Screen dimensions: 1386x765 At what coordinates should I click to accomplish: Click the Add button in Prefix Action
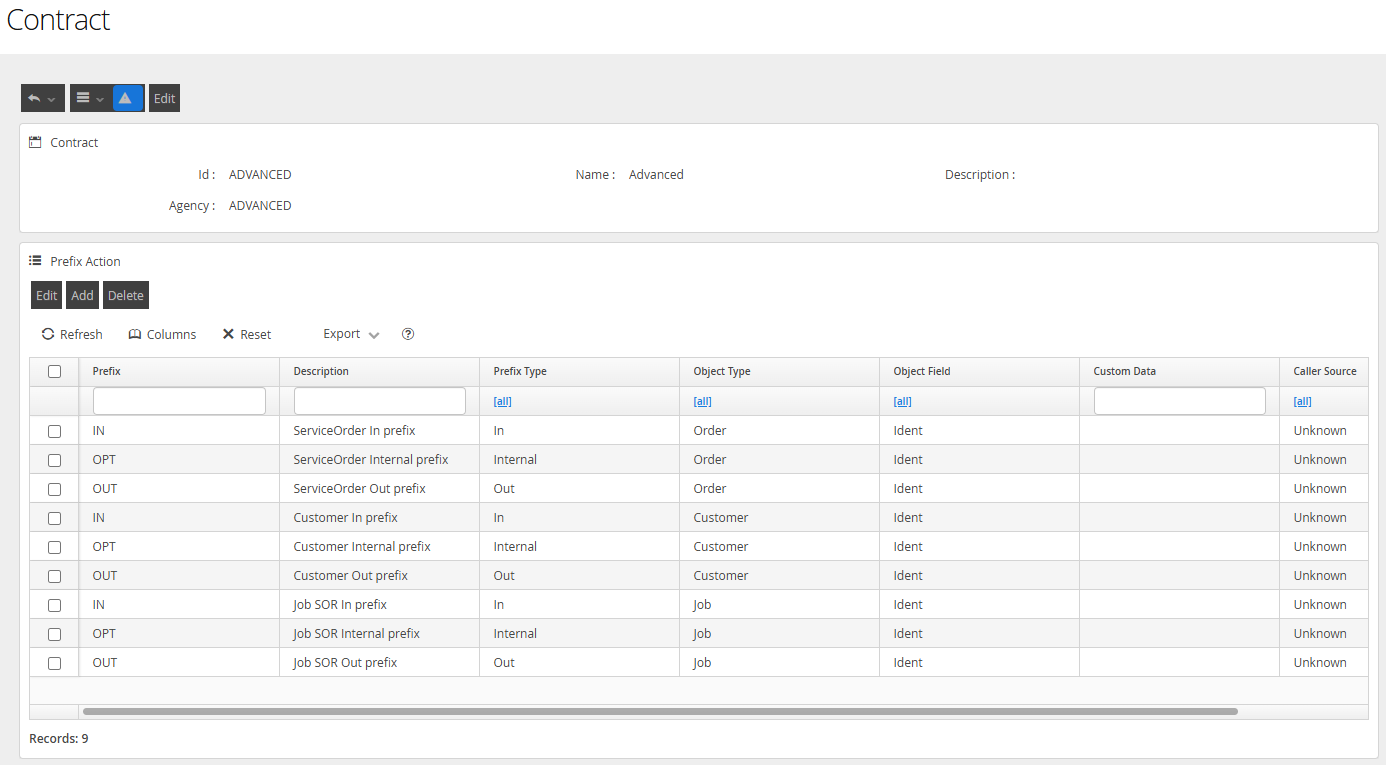click(83, 295)
